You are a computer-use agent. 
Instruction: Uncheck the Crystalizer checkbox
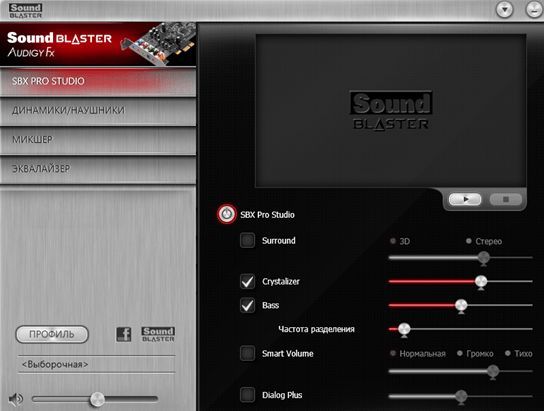247,281
